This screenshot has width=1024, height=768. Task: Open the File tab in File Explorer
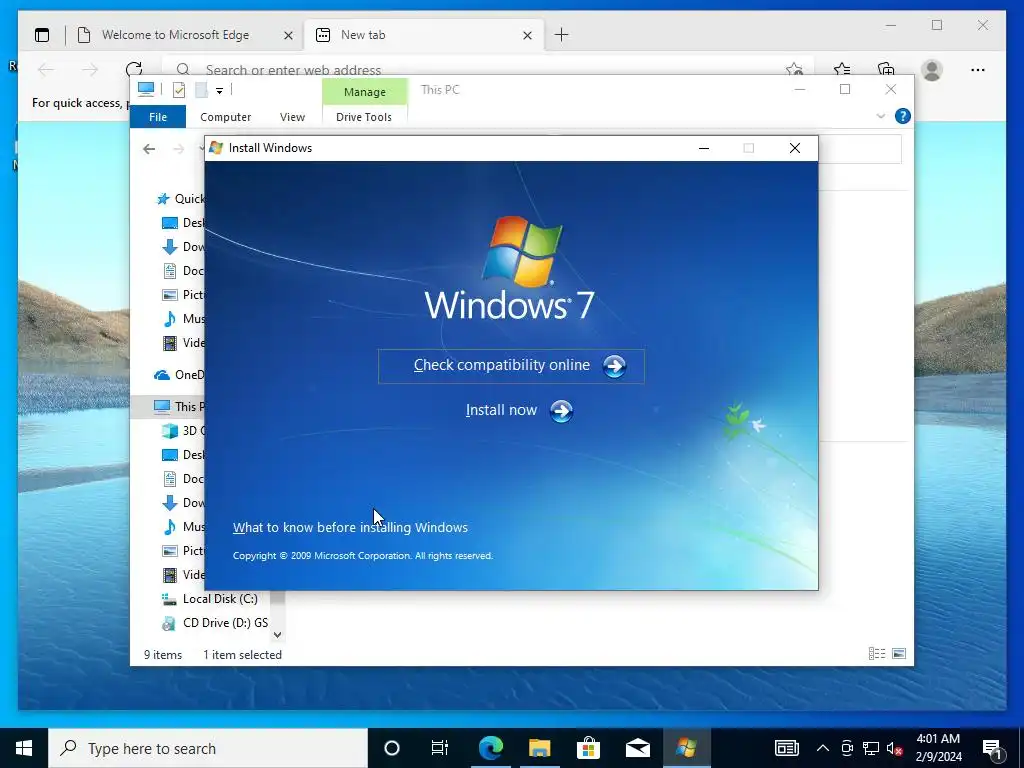[x=158, y=117]
